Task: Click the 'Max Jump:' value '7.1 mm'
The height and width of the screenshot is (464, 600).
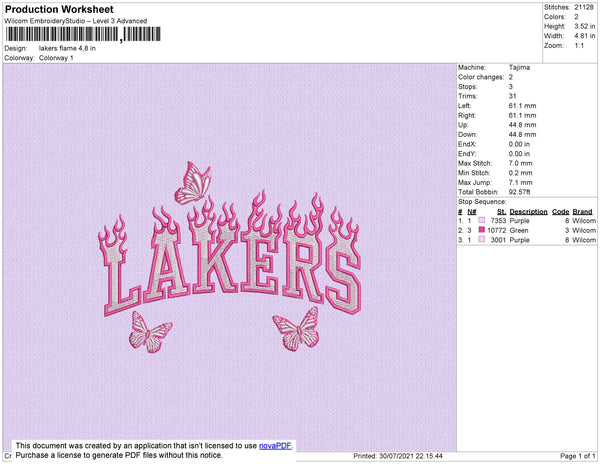Action: point(520,182)
